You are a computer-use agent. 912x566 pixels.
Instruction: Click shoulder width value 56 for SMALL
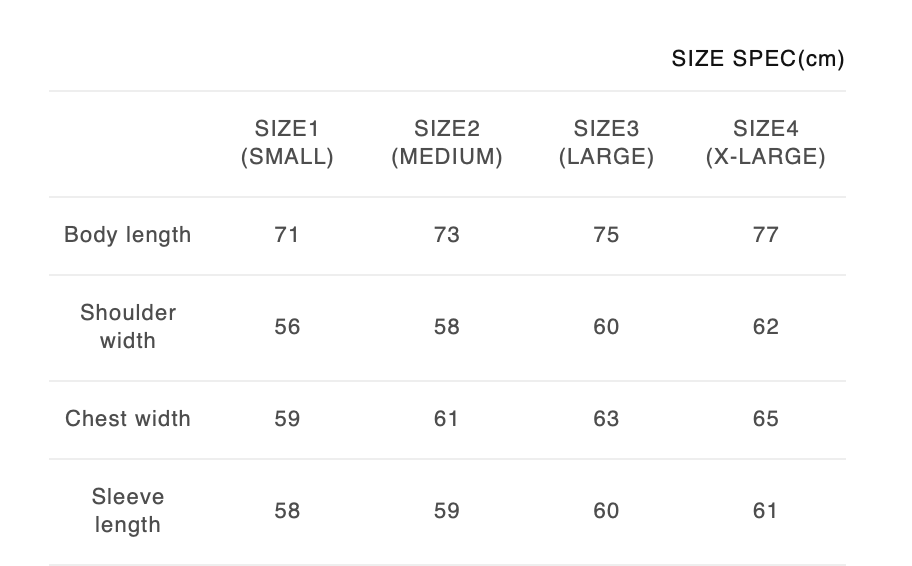pos(287,327)
